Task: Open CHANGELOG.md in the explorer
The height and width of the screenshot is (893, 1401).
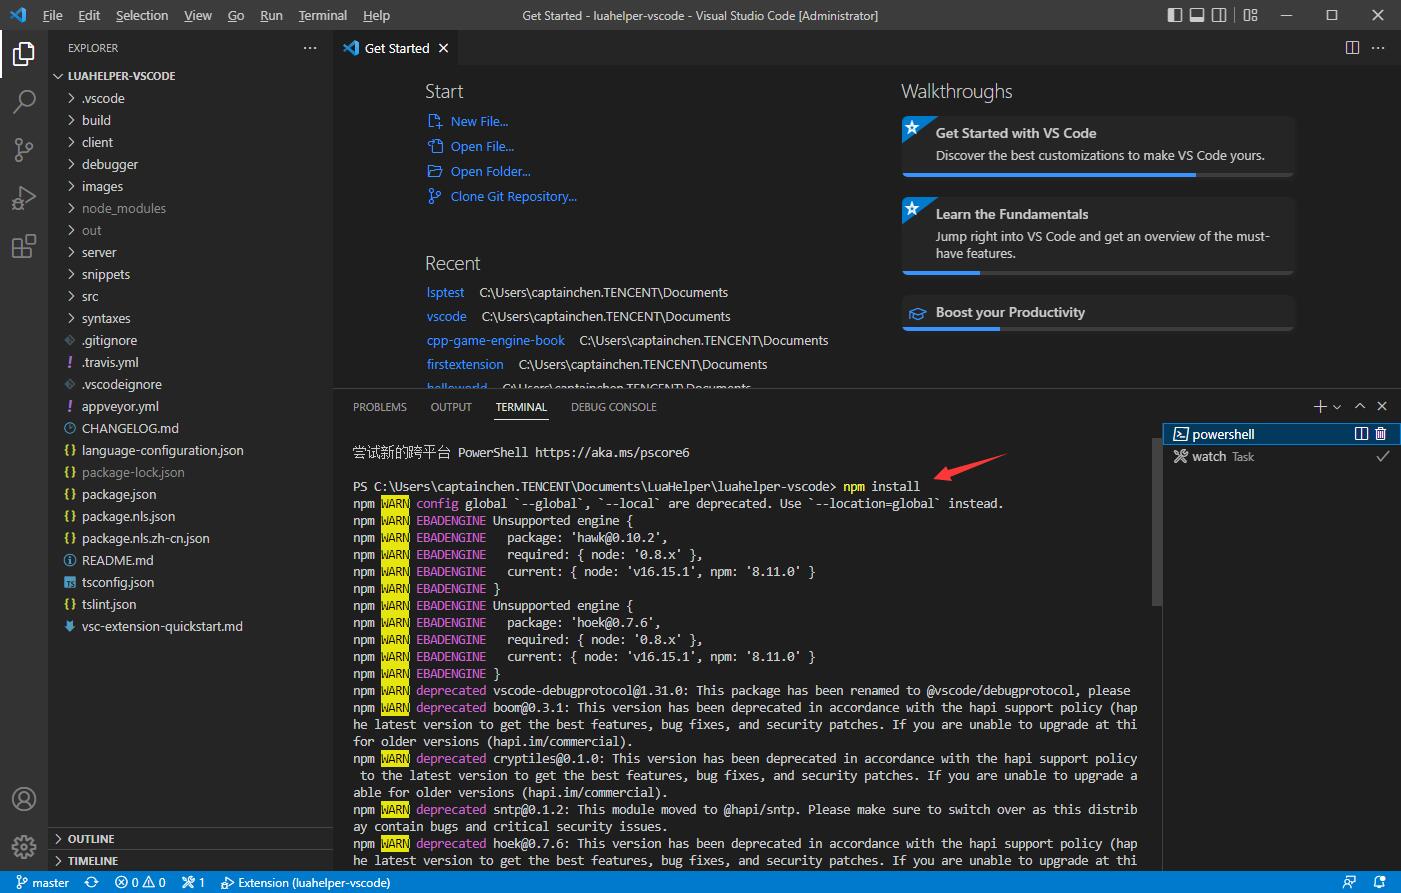Action: [x=190, y=428]
